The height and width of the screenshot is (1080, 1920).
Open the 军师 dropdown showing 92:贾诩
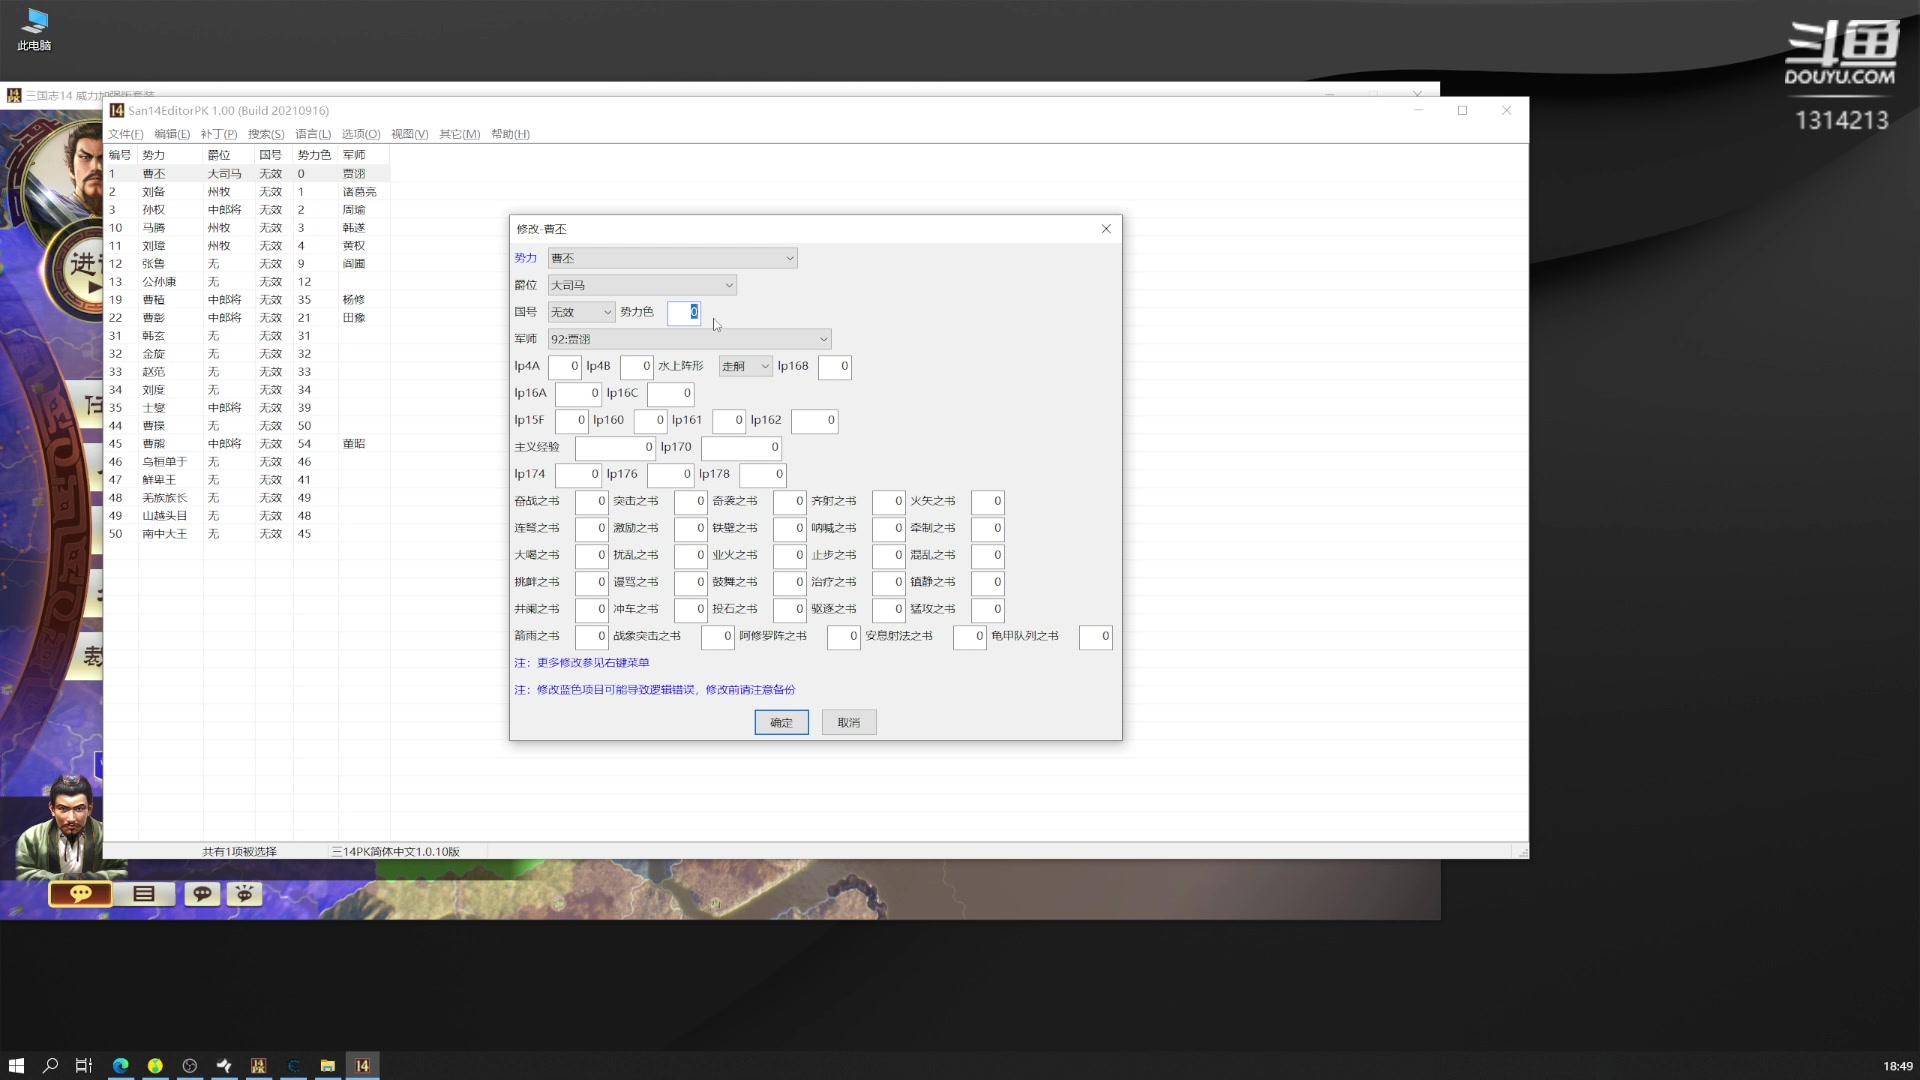[689, 339]
